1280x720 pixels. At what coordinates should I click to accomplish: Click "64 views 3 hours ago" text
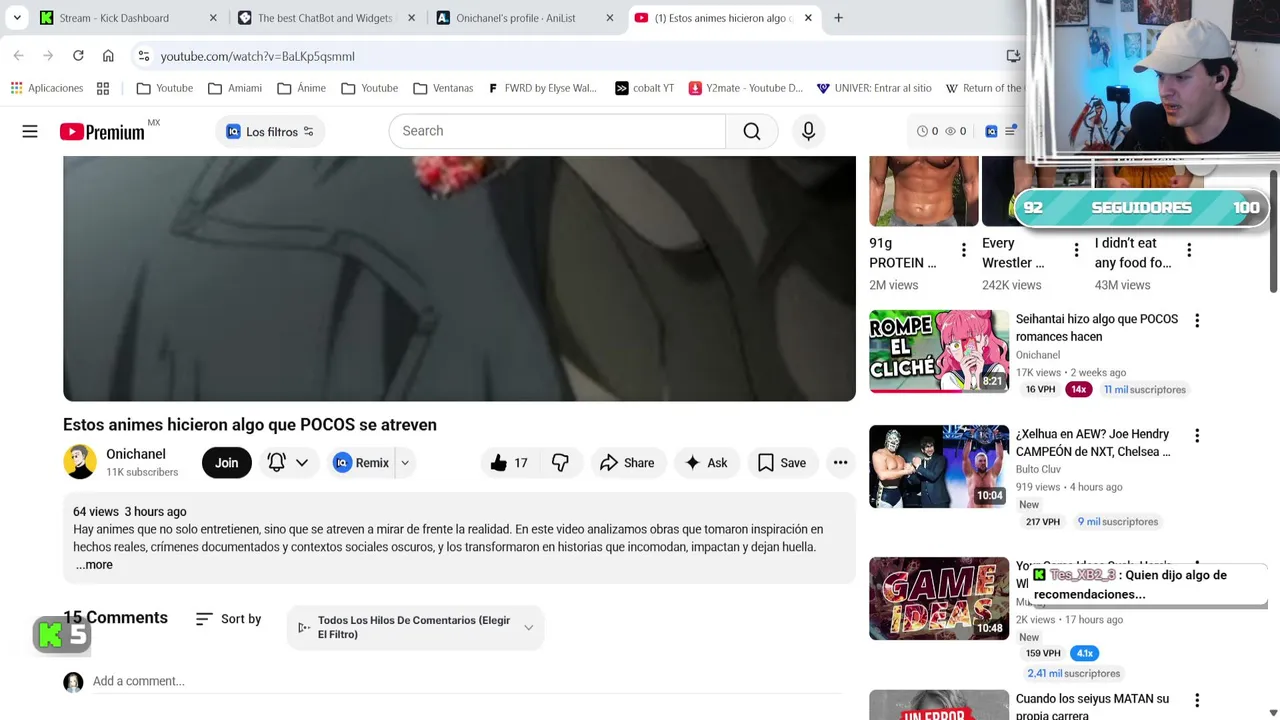(130, 512)
